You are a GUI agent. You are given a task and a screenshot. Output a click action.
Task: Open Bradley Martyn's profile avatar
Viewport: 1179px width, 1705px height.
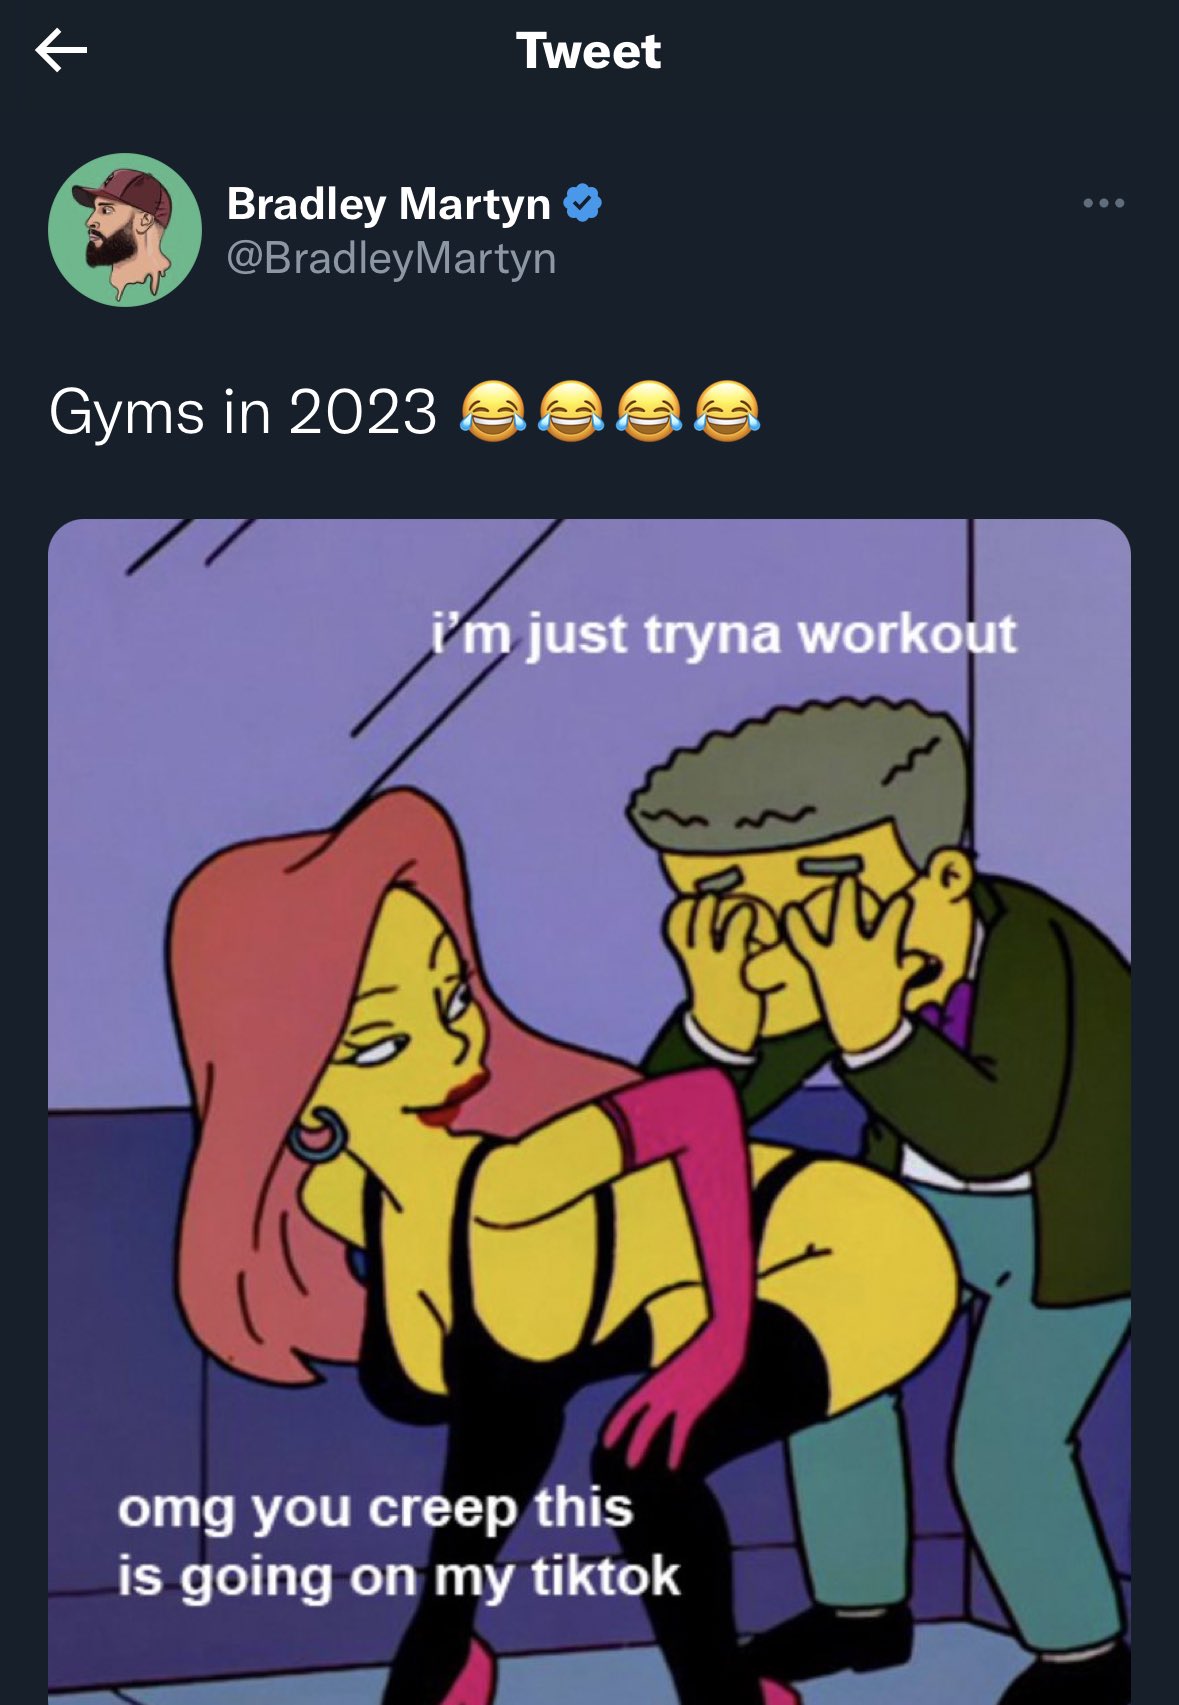point(125,230)
